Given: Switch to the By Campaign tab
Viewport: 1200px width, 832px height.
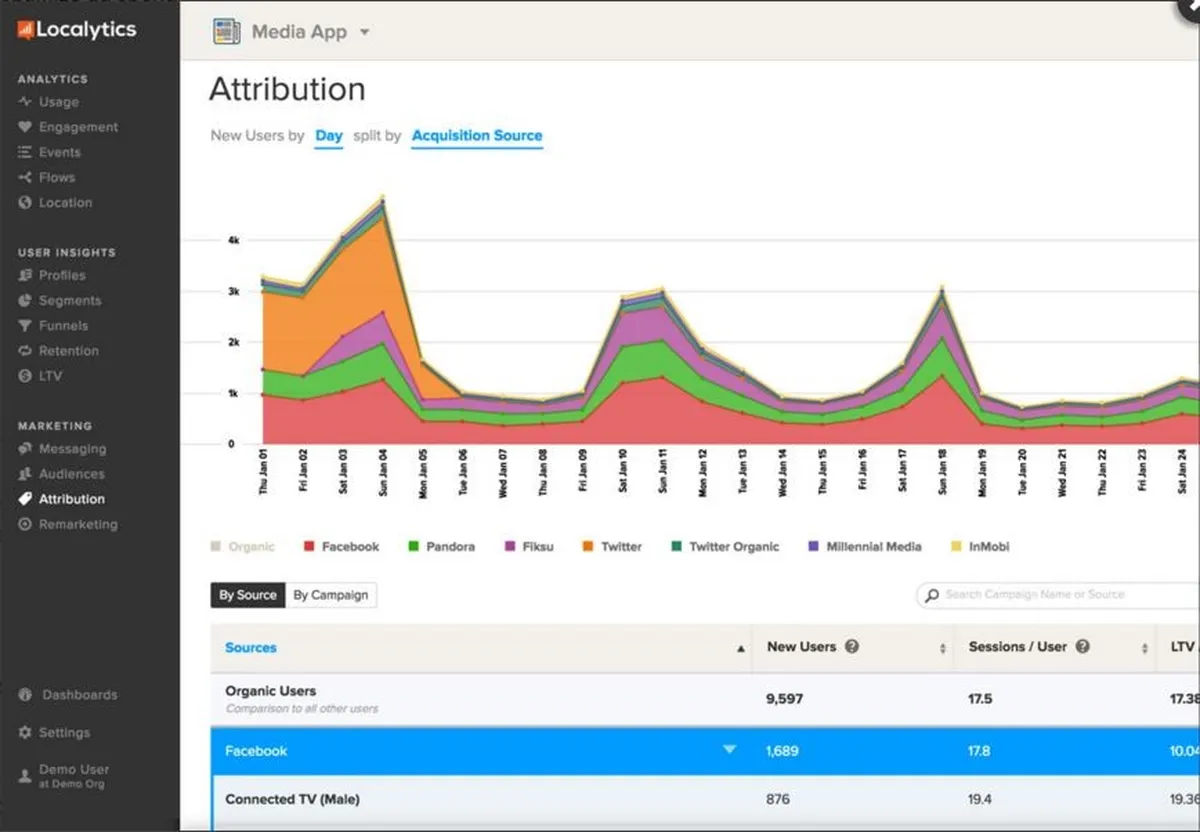Looking at the screenshot, I should 331,595.
